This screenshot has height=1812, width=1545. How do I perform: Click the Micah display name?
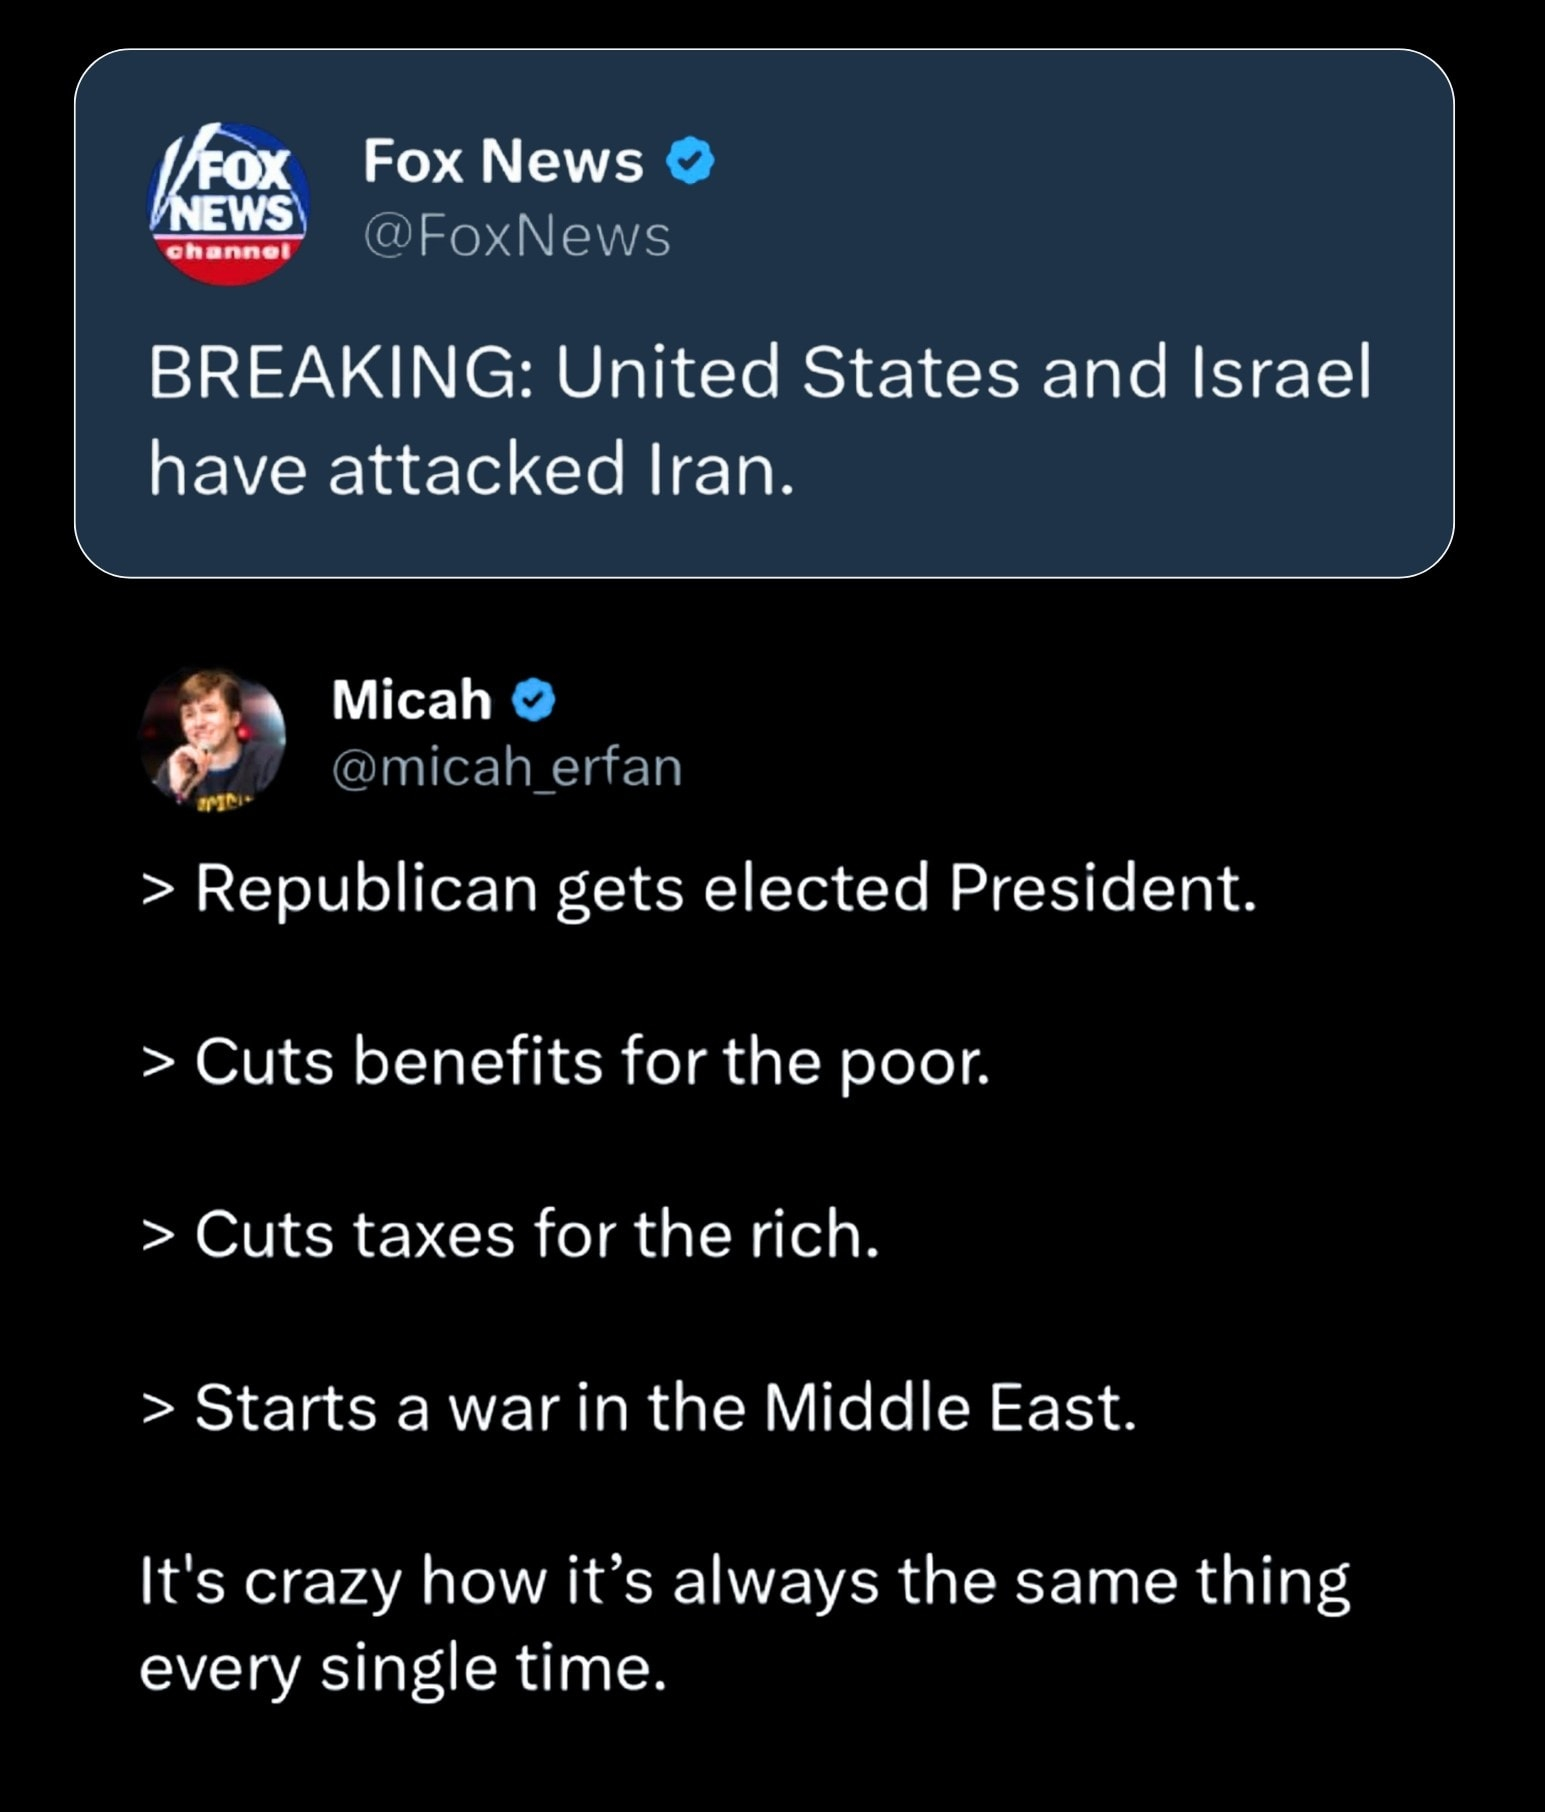point(411,699)
